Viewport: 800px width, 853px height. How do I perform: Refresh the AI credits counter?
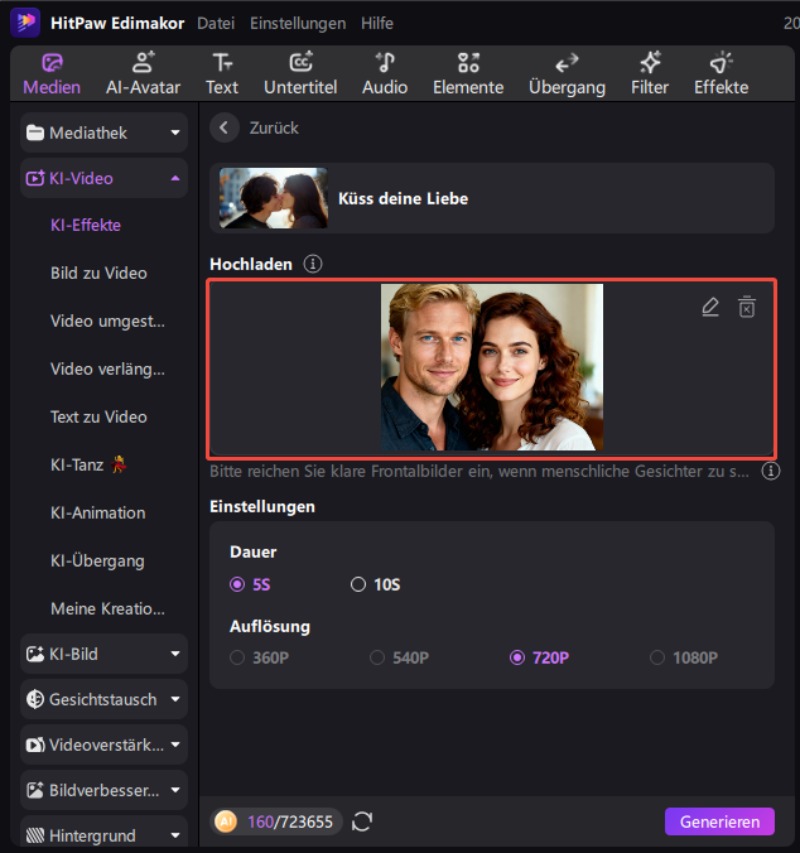coord(362,822)
